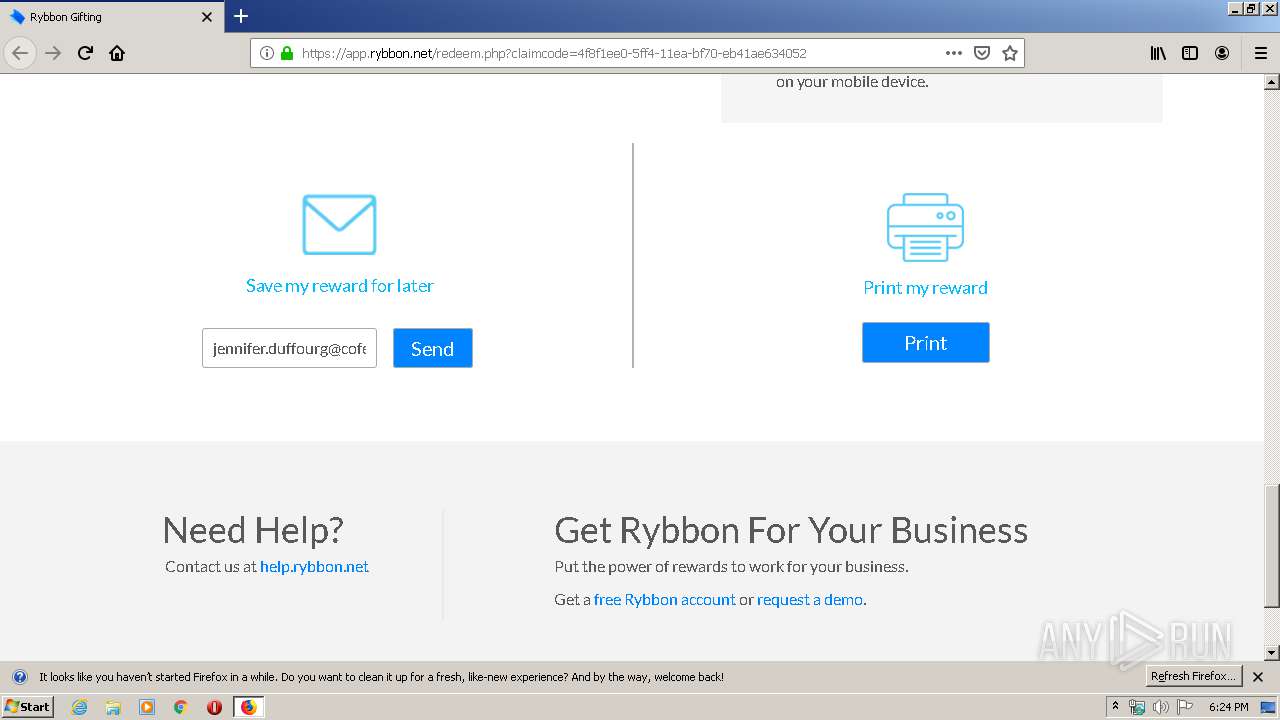Click the 'Need Help?' heading
Viewport: 1280px width, 720px height.
253,530
